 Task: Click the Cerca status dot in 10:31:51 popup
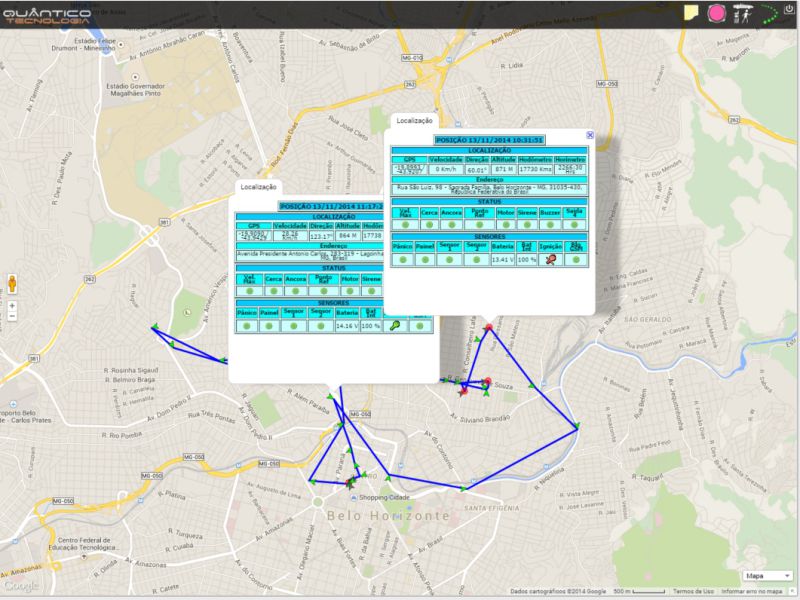(430, 224)
